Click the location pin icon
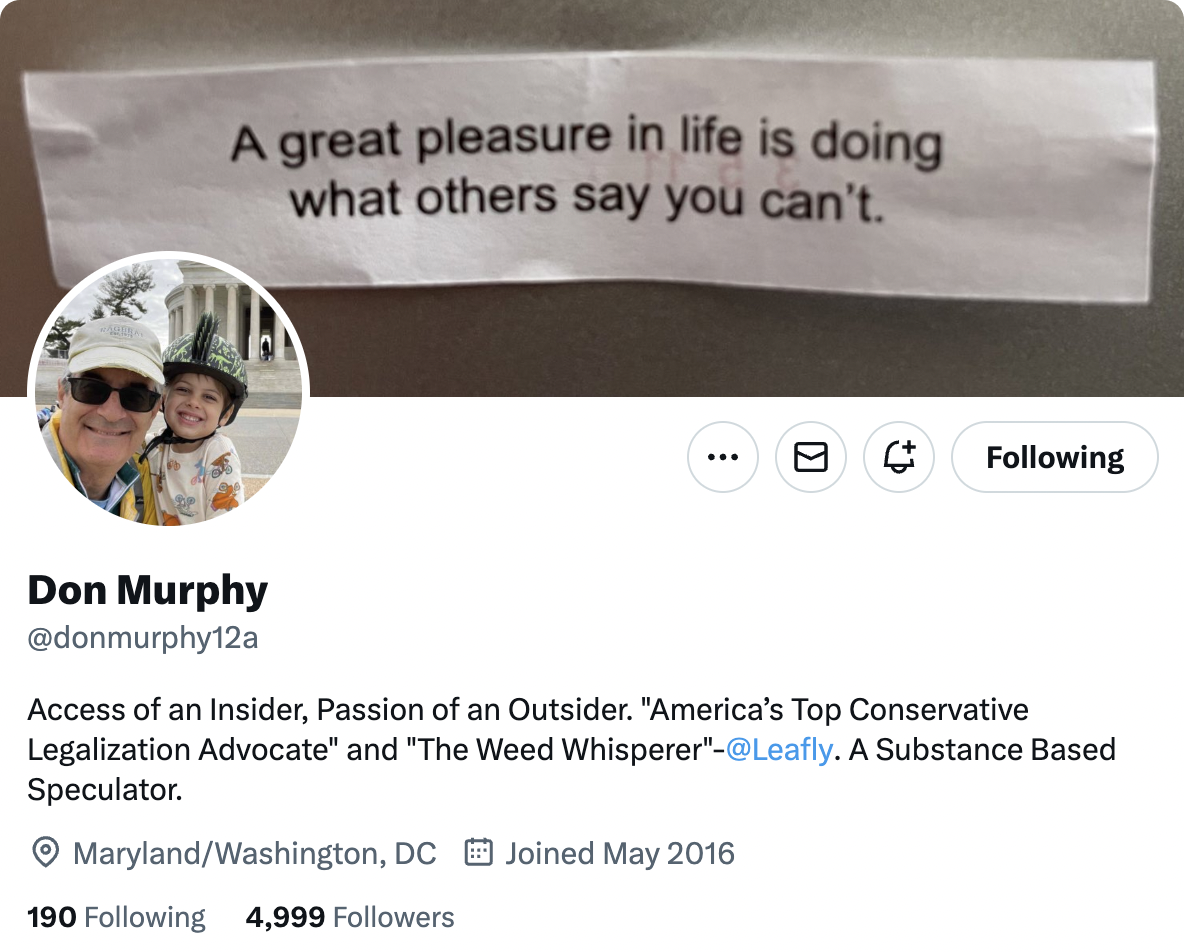This screenshot has width=1184, height=952. (x=45, y=853)
